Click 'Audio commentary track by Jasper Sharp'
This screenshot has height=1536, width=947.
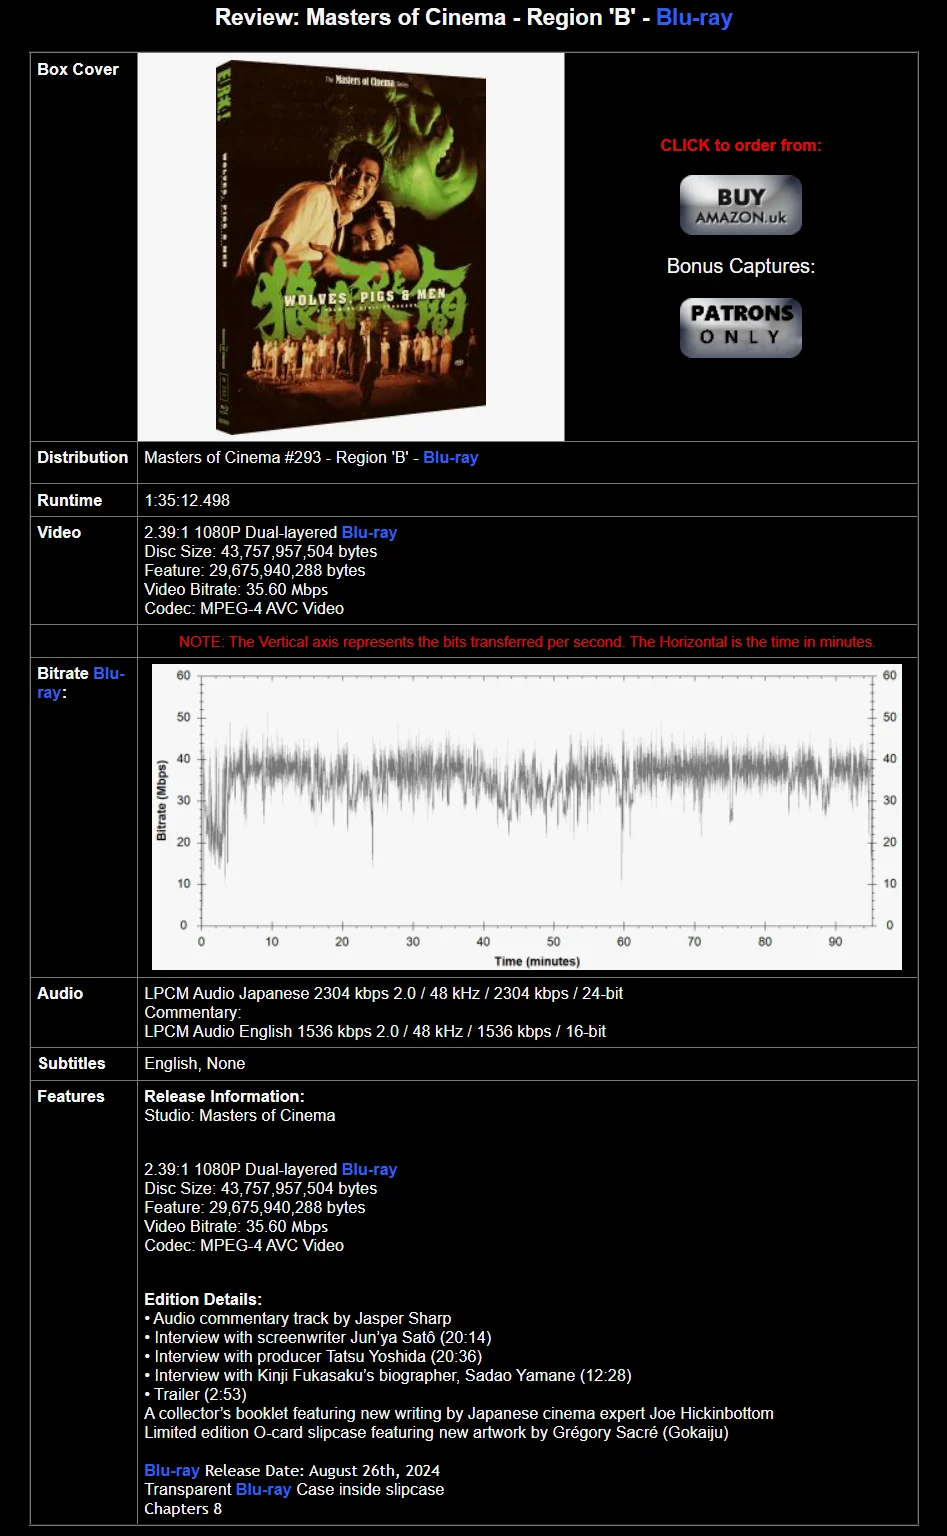tap(298, 1318)
